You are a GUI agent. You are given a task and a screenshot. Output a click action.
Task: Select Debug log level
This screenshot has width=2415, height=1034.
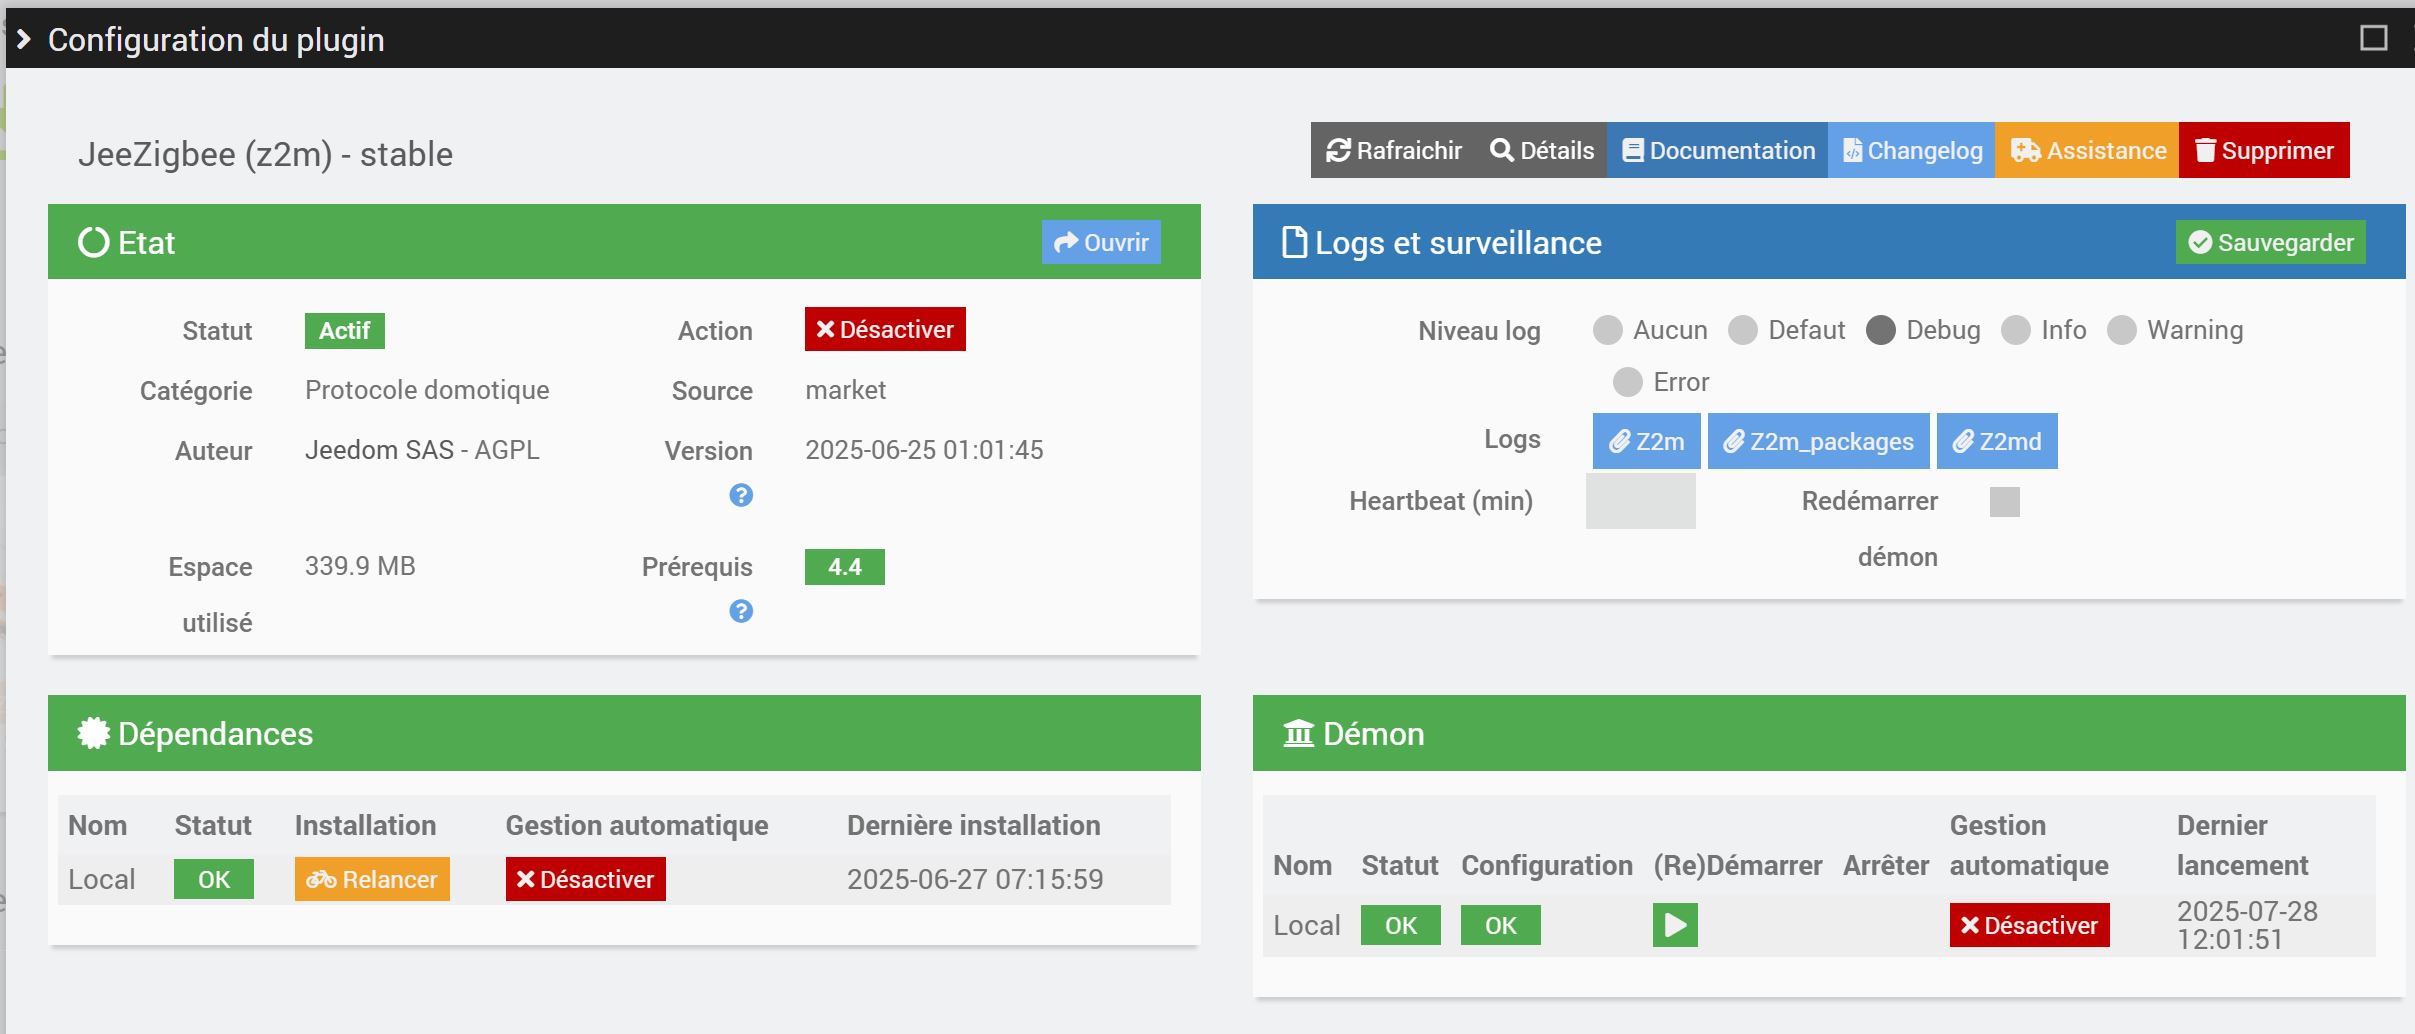click(1880, 330)
